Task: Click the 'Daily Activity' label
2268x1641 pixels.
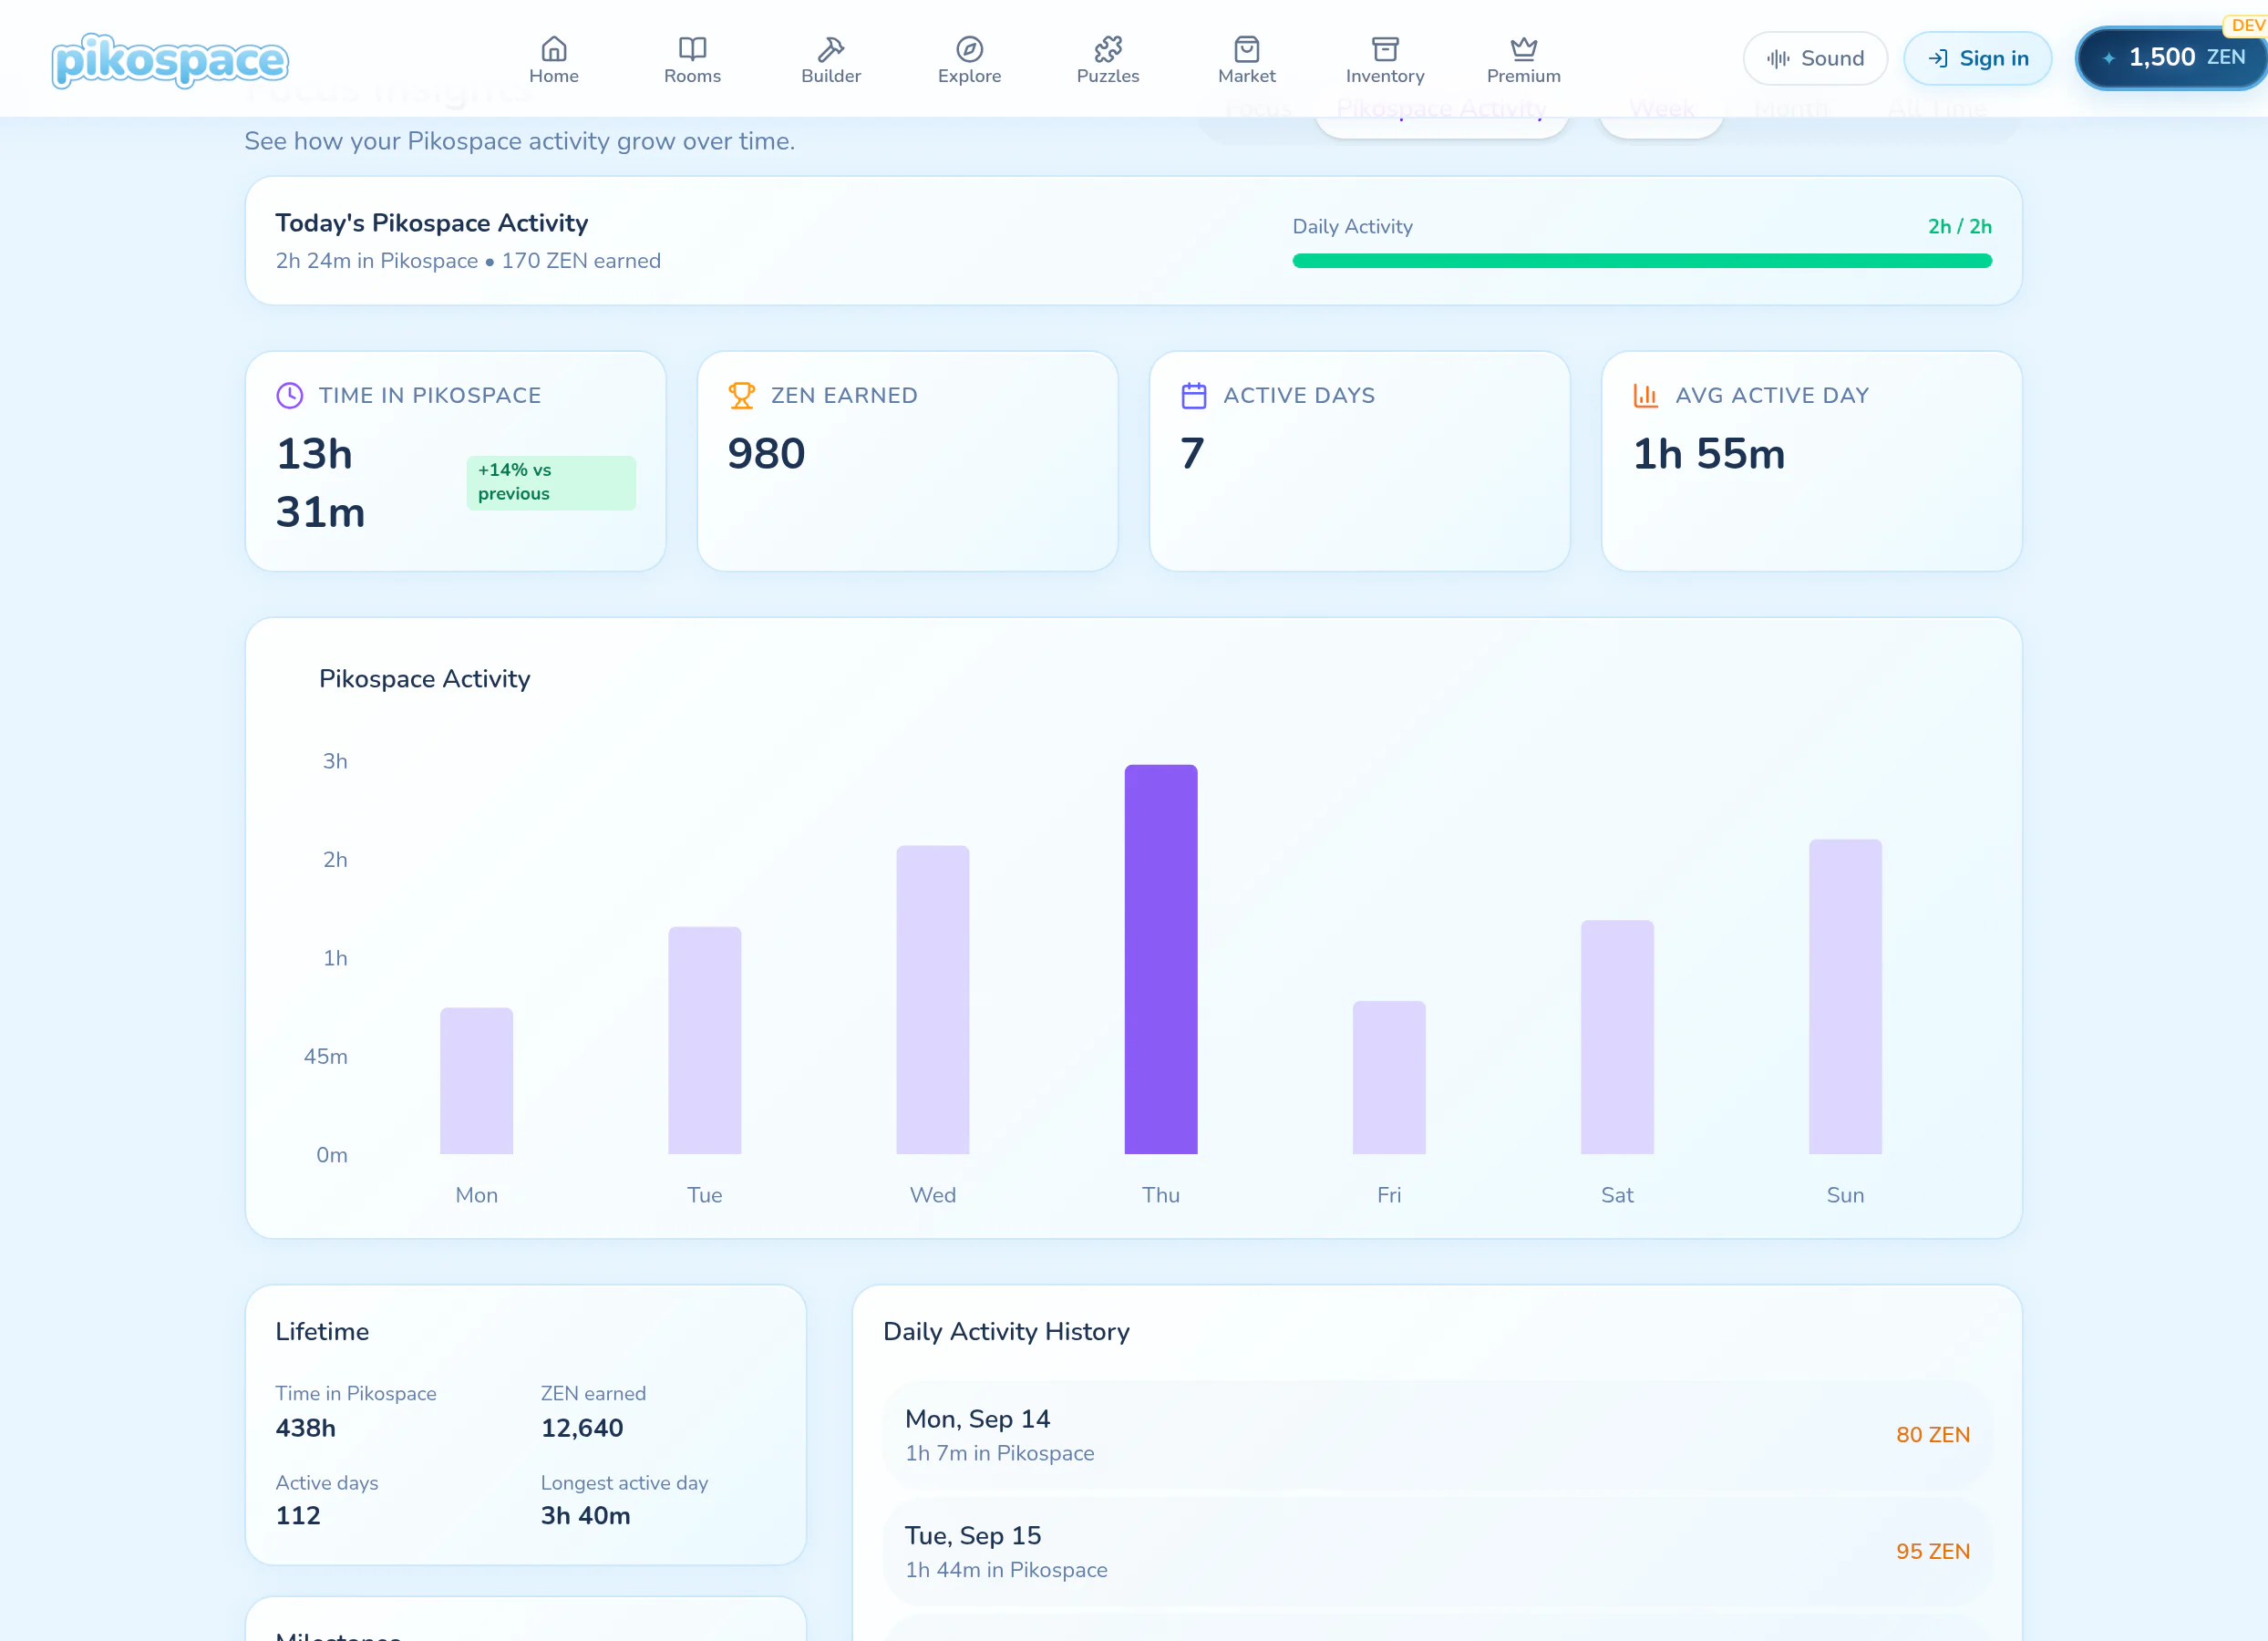Action: (1352, 227)
